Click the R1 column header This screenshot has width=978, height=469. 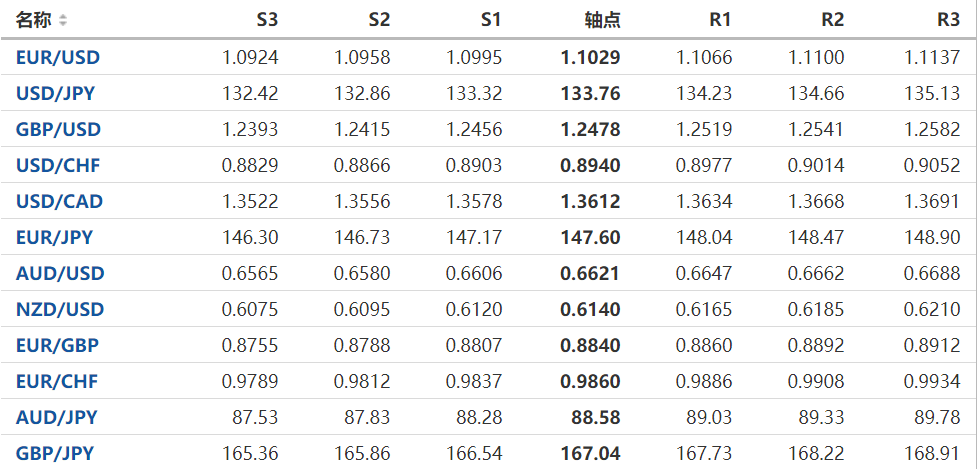[720, 20]
